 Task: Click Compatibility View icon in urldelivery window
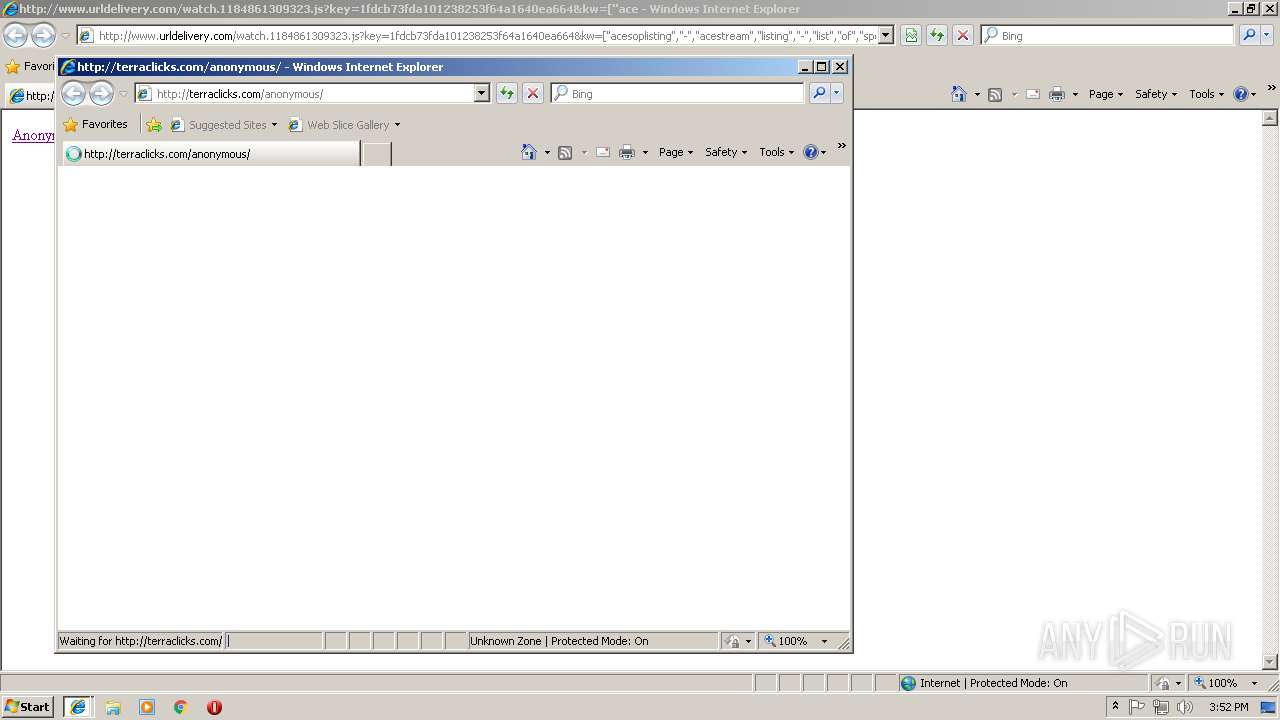tap(911, 35)
